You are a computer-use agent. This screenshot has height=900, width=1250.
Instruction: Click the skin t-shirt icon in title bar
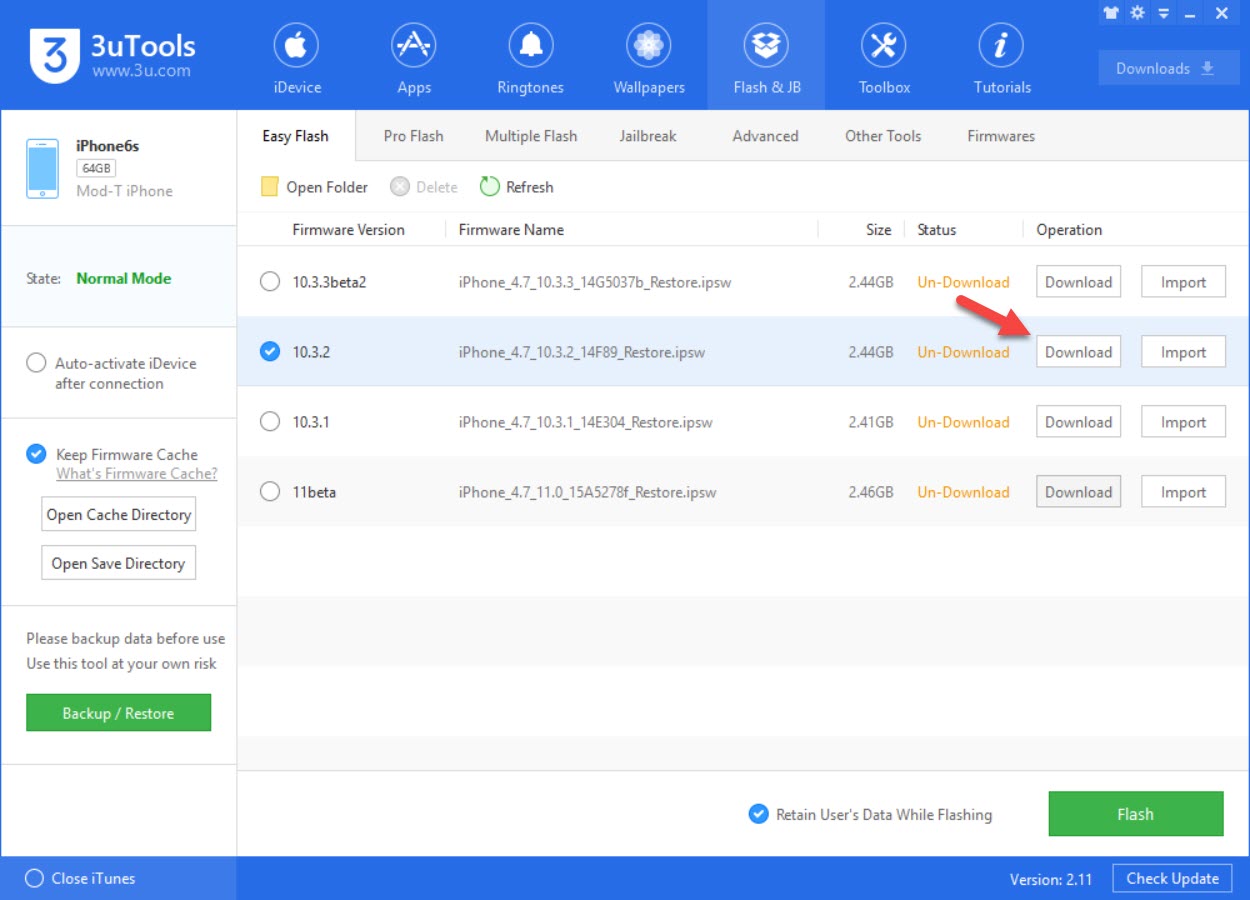click(x=1111, y=13)
